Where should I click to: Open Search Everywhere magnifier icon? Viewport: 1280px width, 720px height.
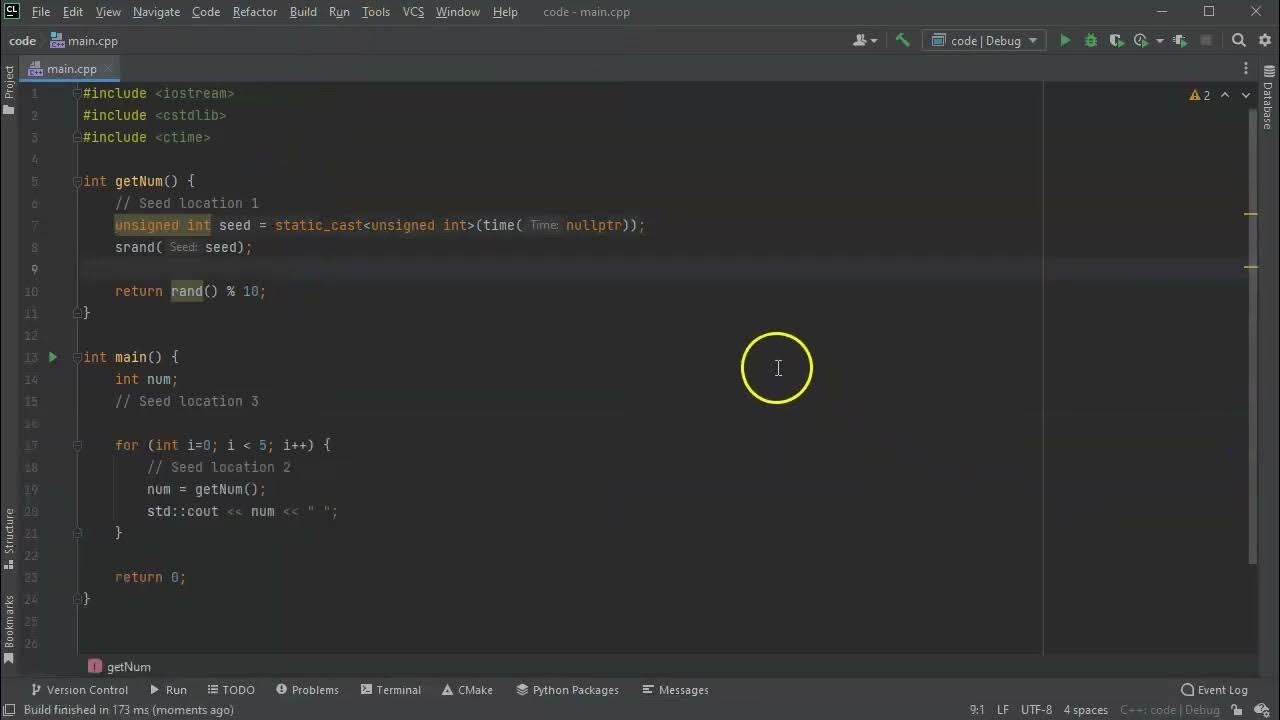(x=1238, y=41)
